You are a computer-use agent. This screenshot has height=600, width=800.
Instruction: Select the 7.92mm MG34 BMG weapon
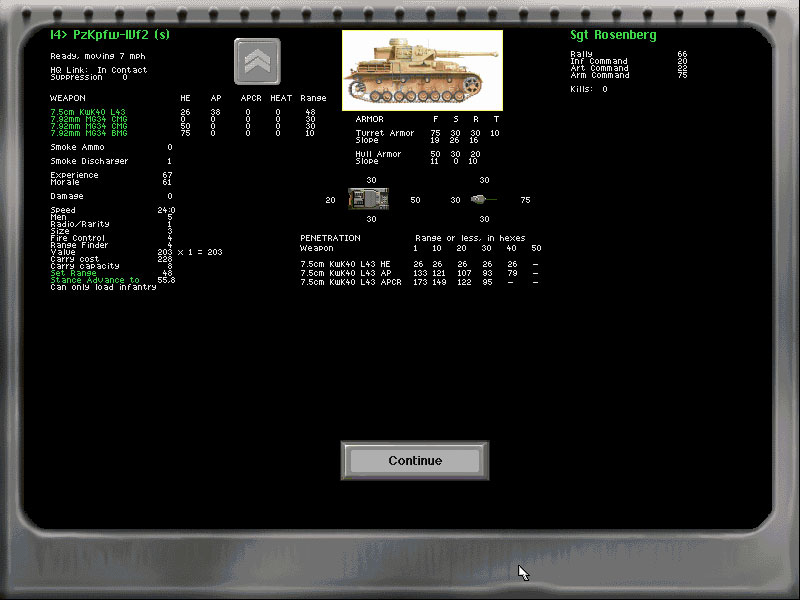coord(87,132)
